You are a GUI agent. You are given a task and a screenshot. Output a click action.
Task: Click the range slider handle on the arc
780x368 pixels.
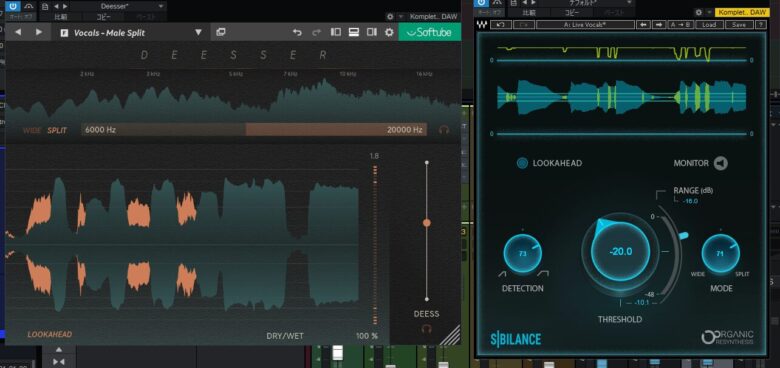pyautogui.click(x=683, y=235)
